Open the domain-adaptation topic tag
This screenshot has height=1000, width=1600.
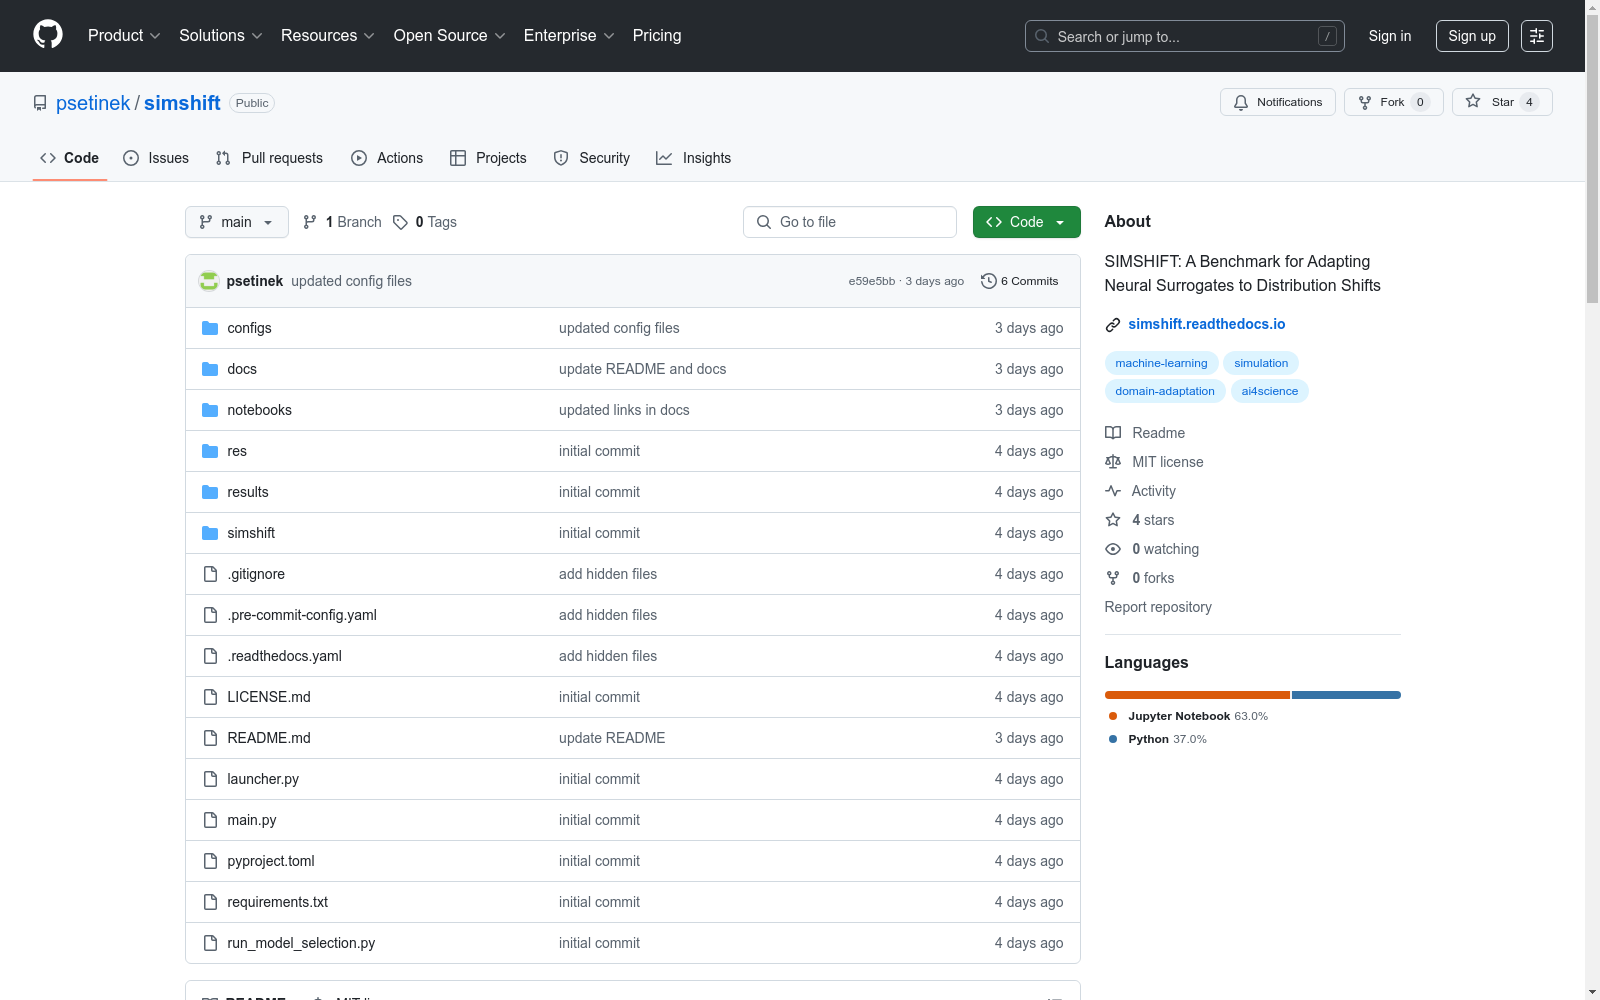pos(1165,391)
